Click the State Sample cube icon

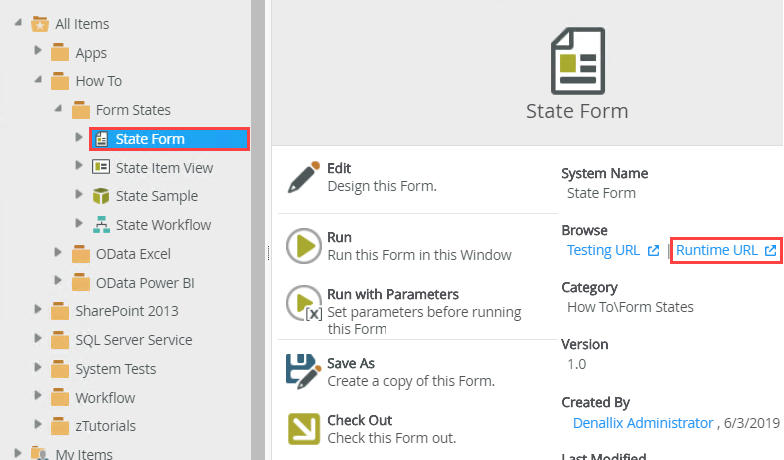pyautogui.click(x=101, y=196)
